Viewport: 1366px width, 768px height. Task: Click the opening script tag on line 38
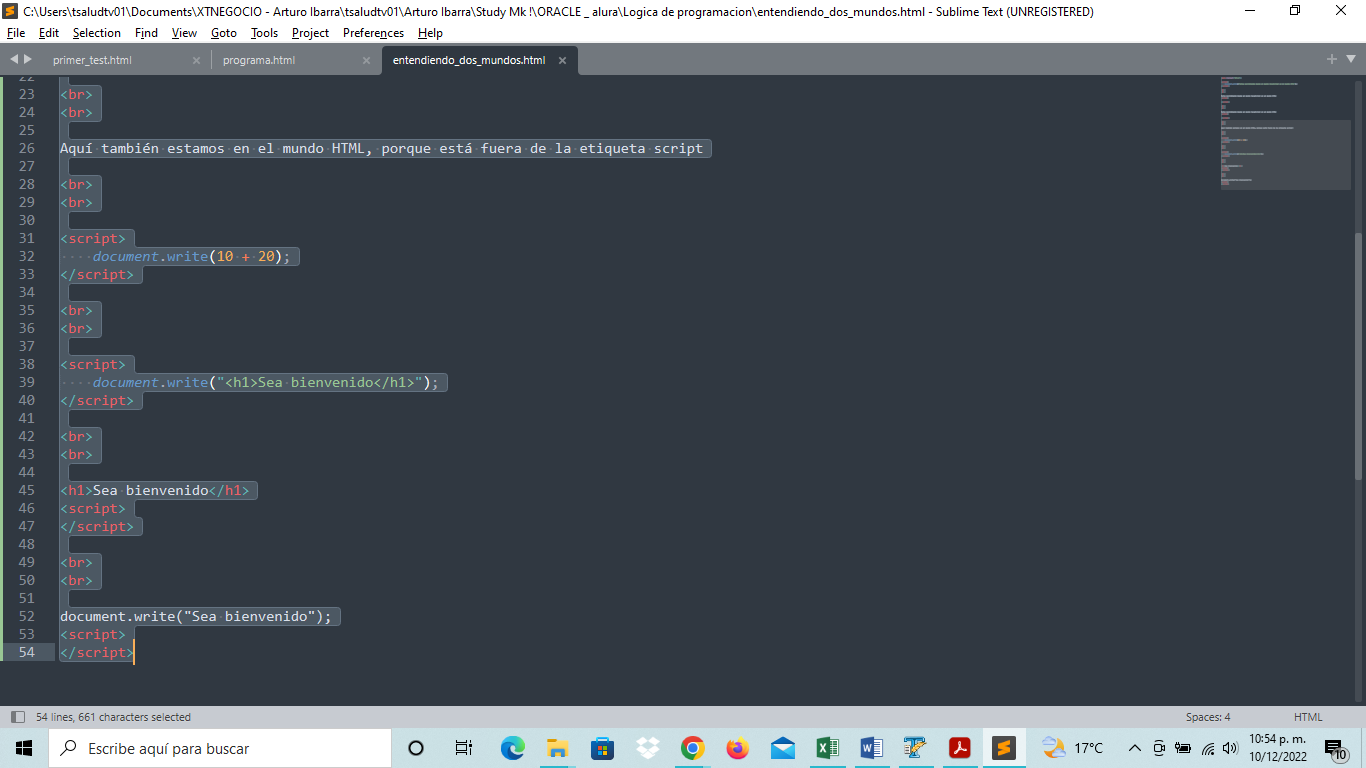click(x=93, y=364)
